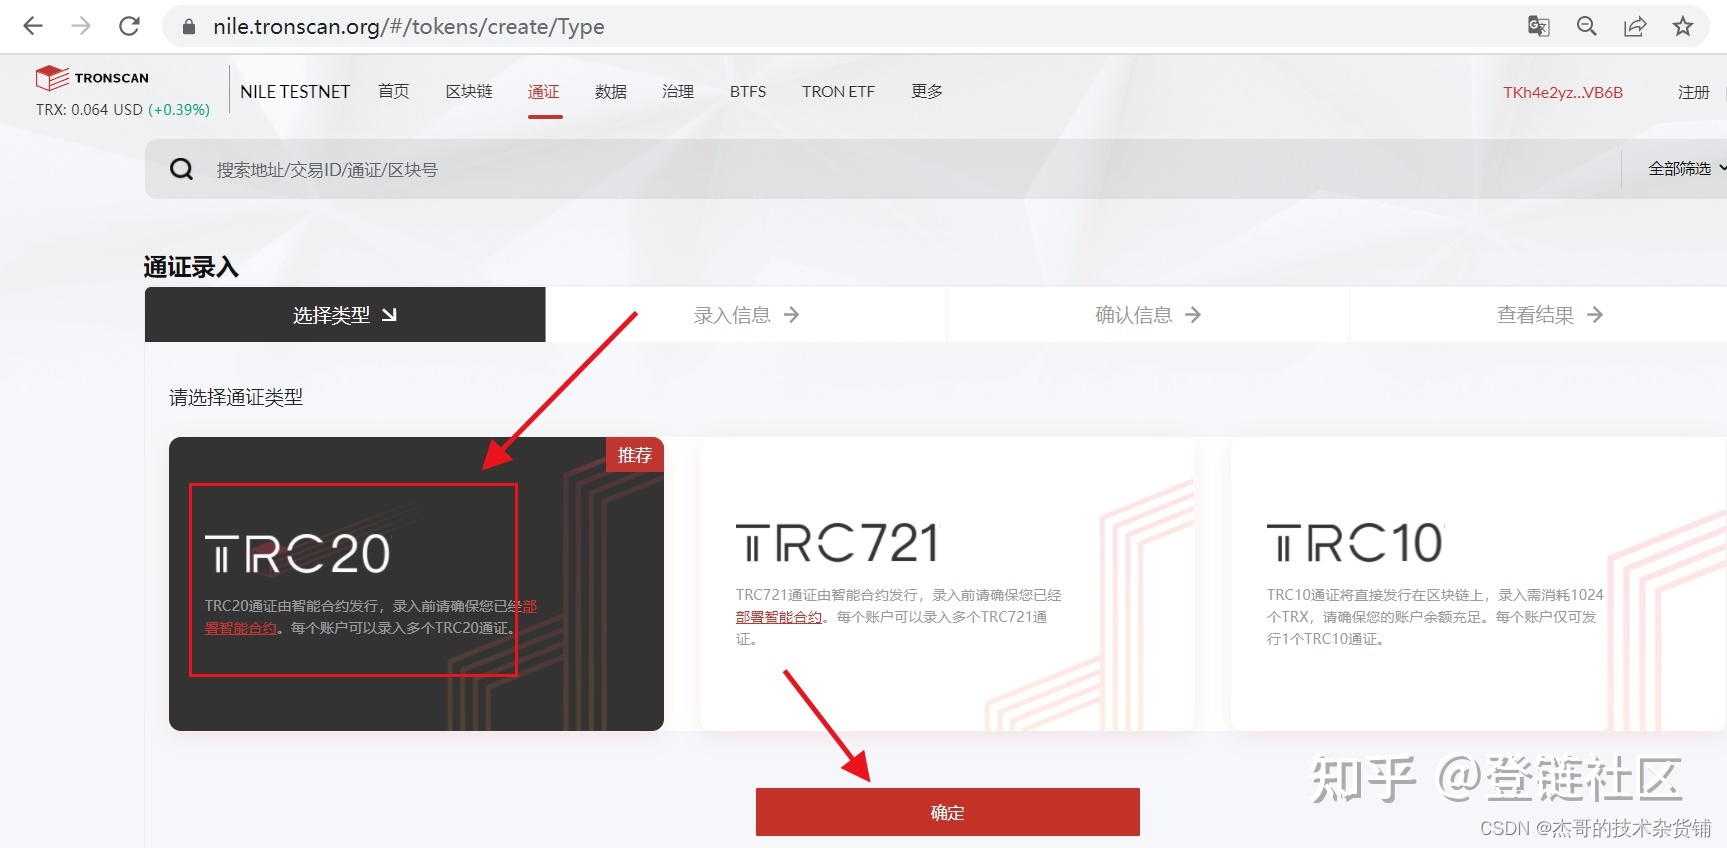The image size is (1727, 848).
Task: Click the red 确定 button
Action: (x=947, y=812)
